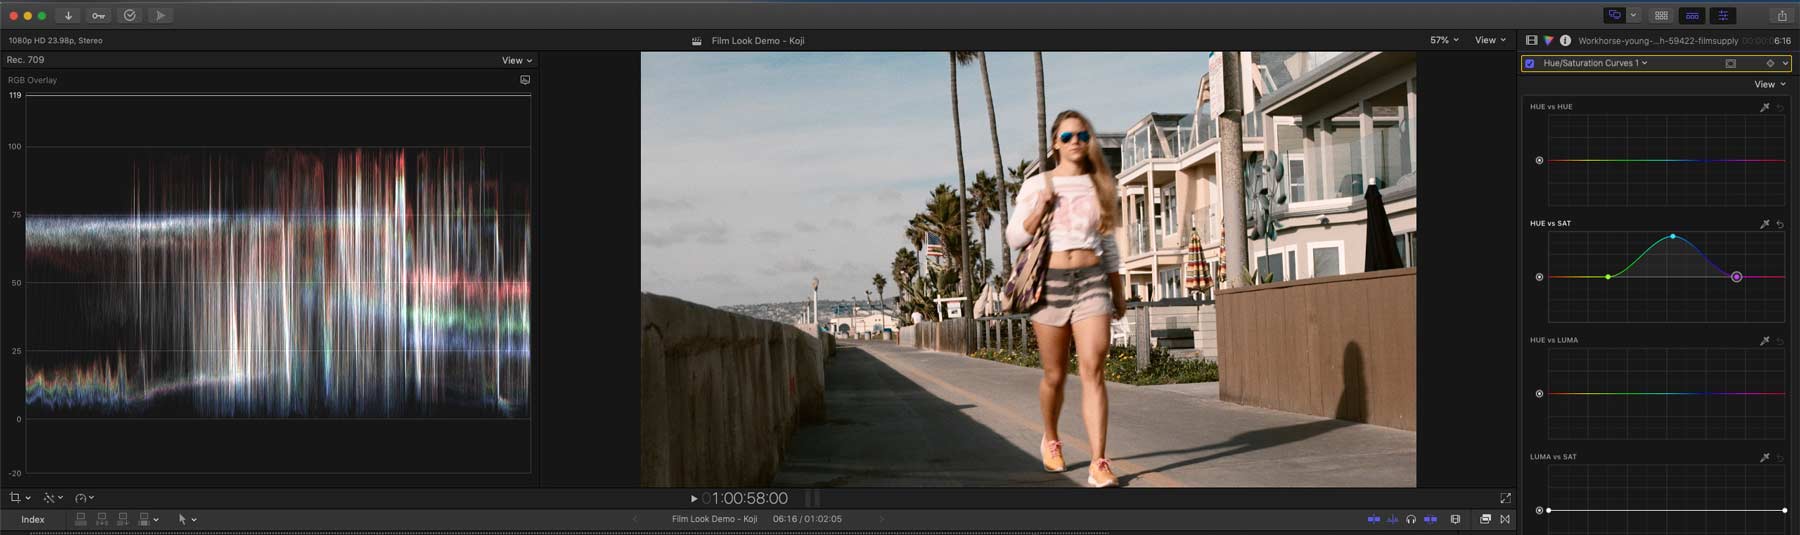Image resolution: width=1800 pixels, height=535 pixels.
Task: Select the LUMA vs SAT eyedropper
Action: coord(1765,457)
